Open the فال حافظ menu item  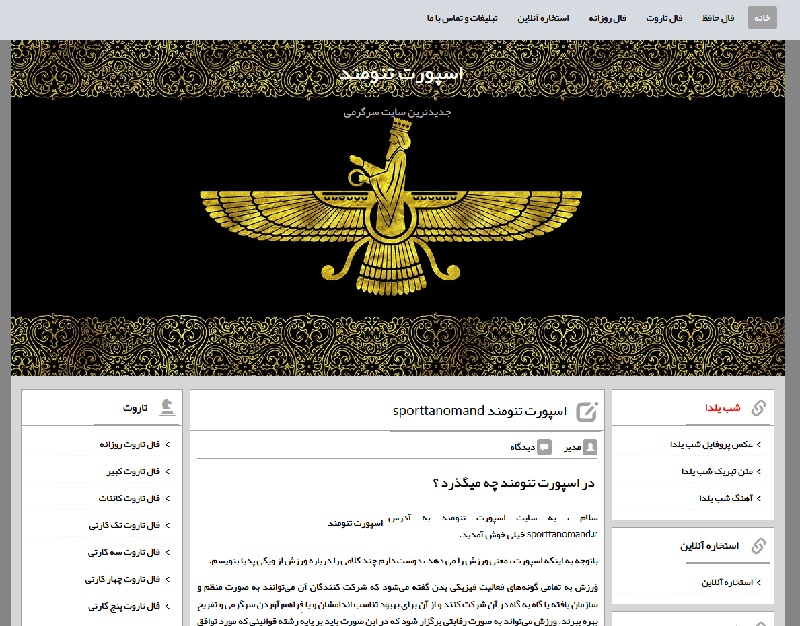718,18
